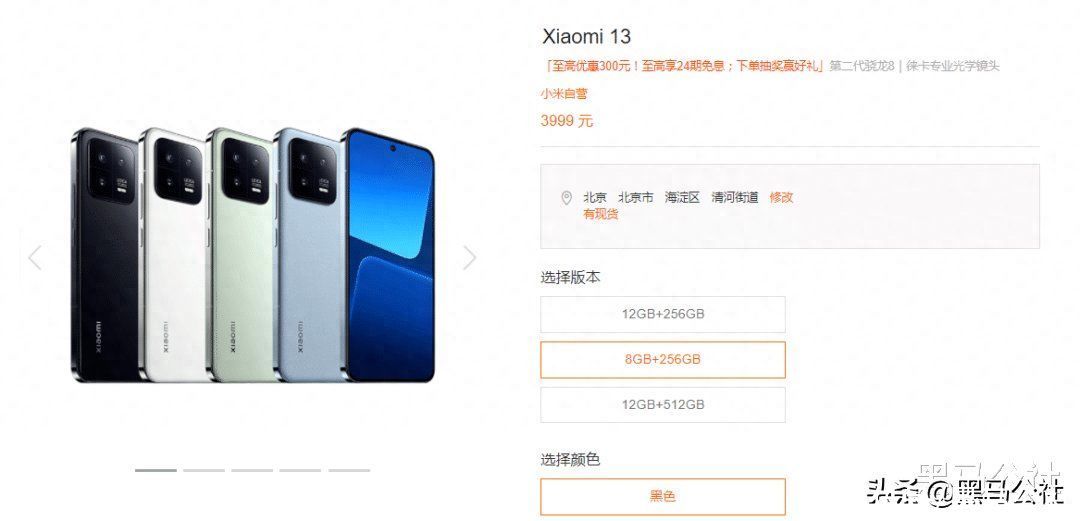Click the green Xiaomi 13 phone image
The width and height of the screenshot is (1080, 521).
(x=241, y=255)
